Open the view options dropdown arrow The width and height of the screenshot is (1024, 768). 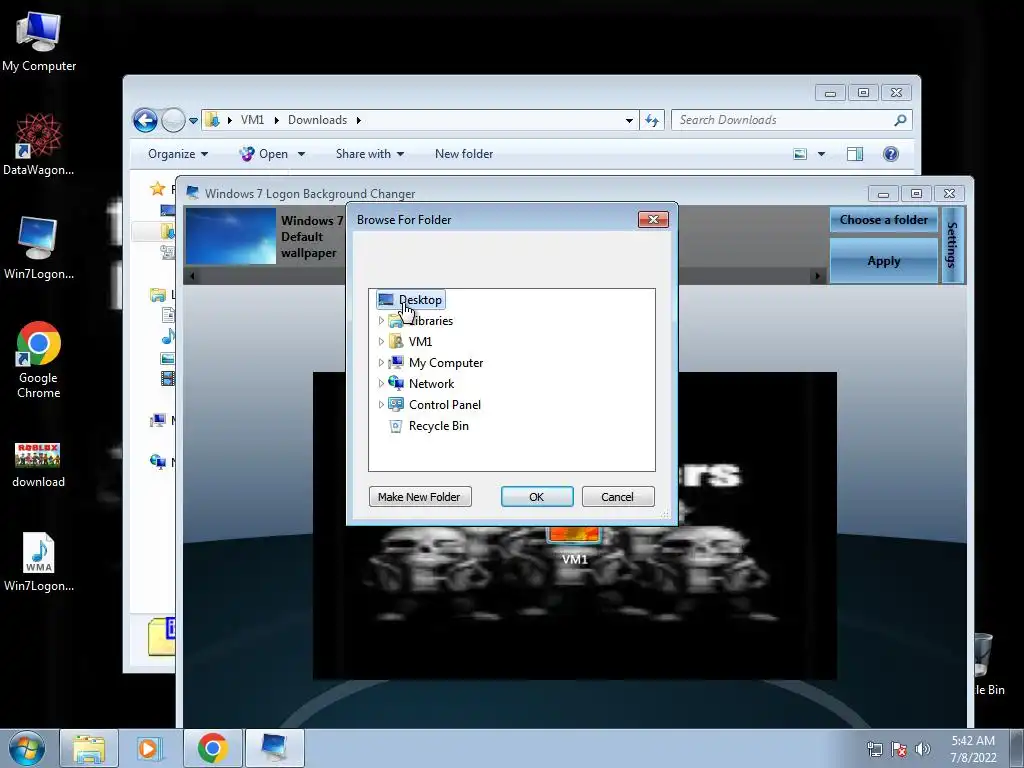[x=821, y=154]
